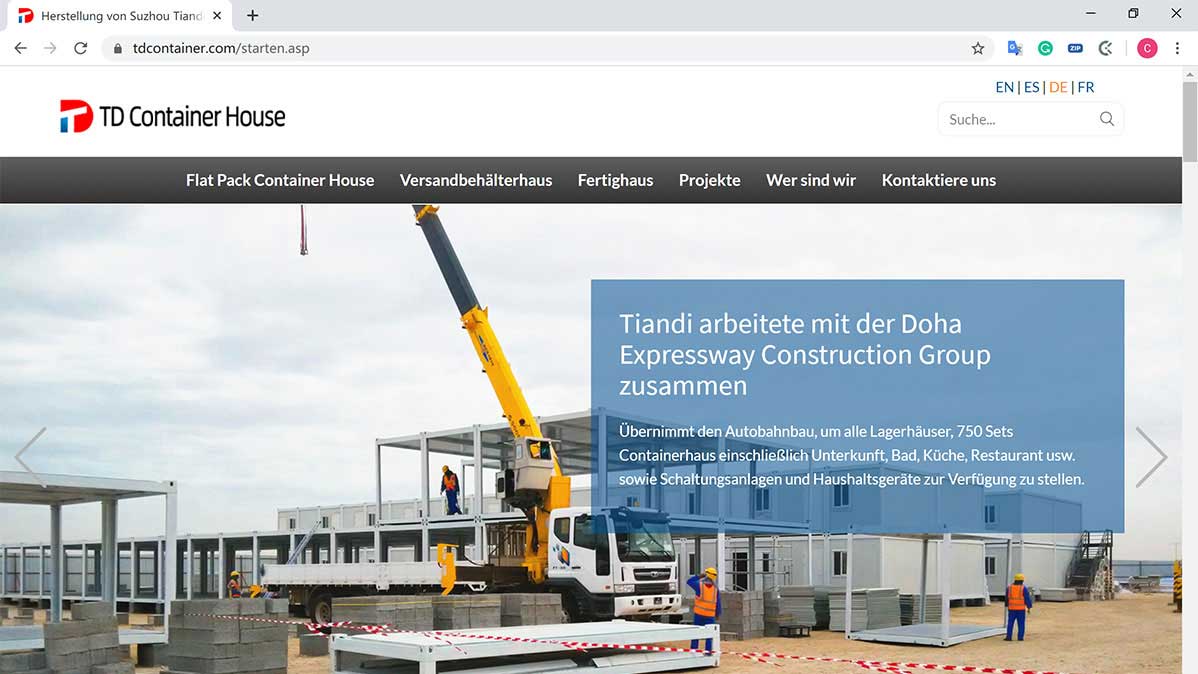Restore down the Chrome window
Screen dimensions: 1198x674
click(1133, 14)
